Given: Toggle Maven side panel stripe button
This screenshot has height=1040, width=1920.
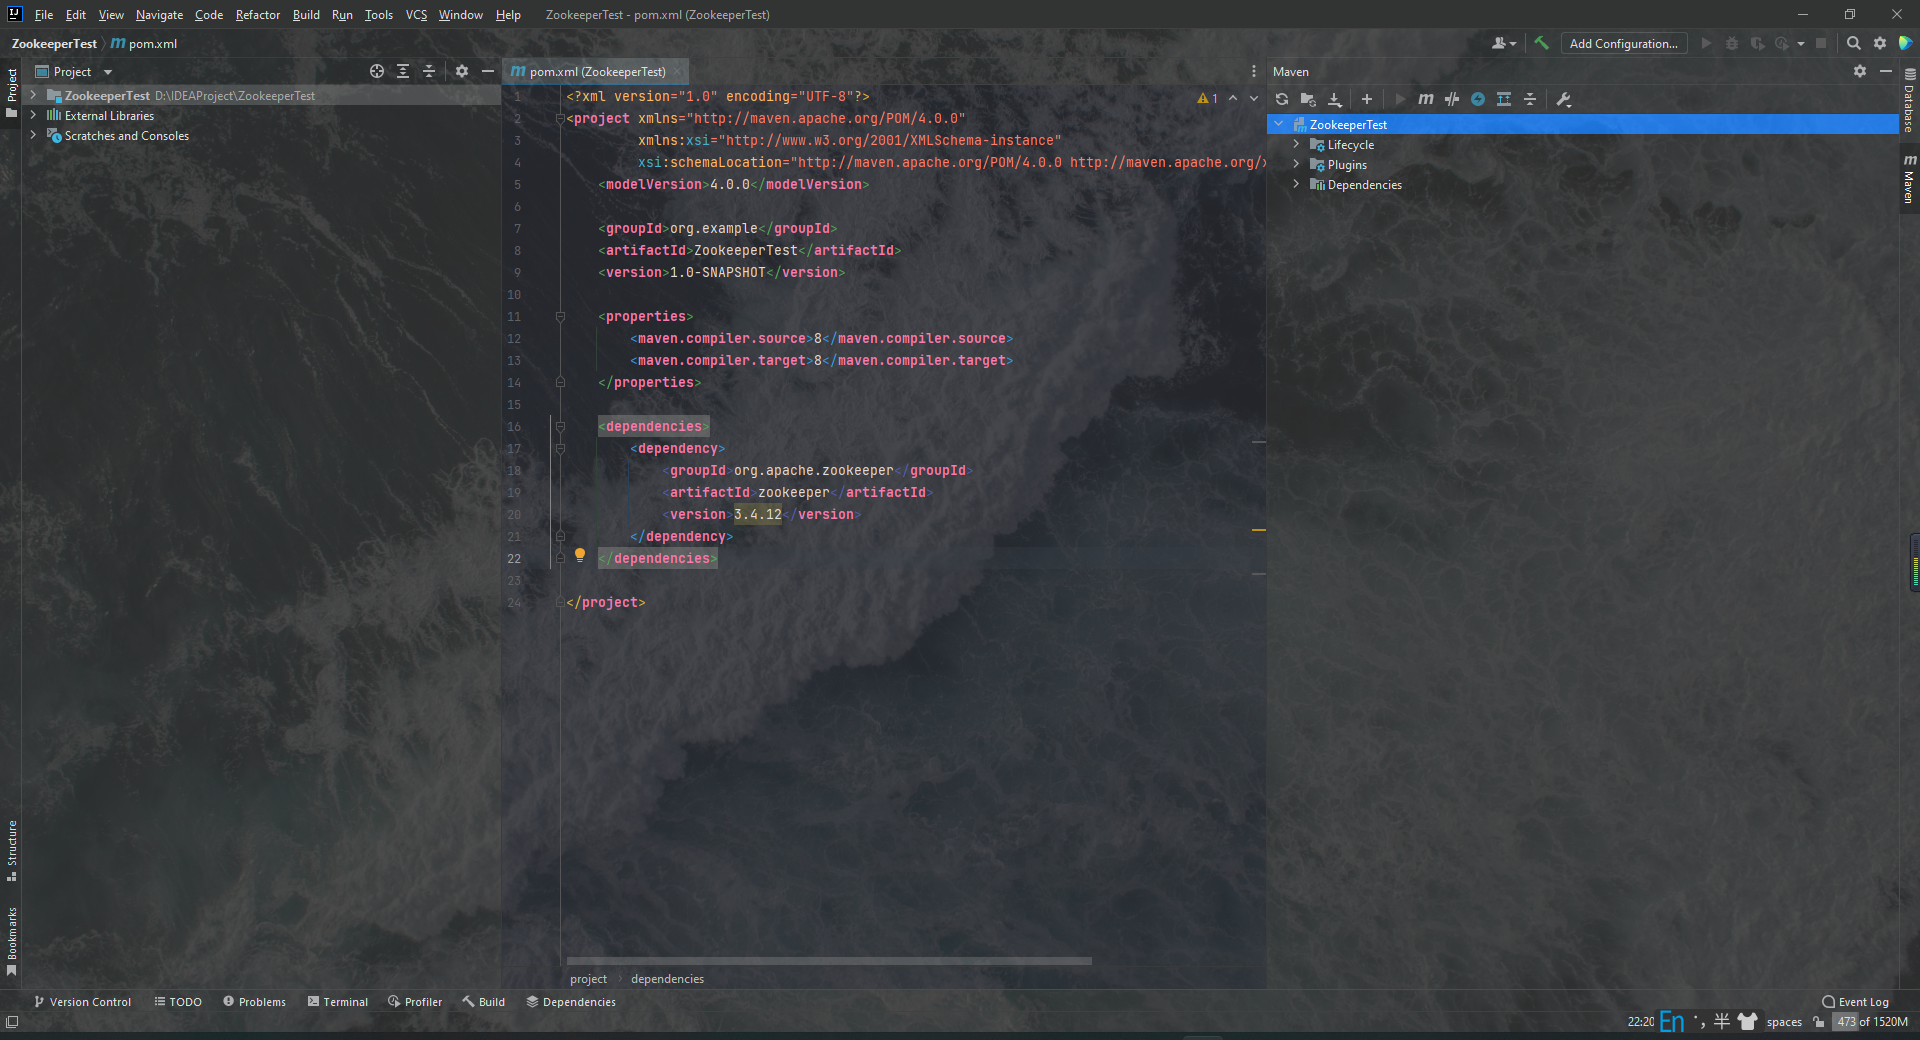Looking at the screenshot, I should pyautogui.click(x=1909, y=180).
